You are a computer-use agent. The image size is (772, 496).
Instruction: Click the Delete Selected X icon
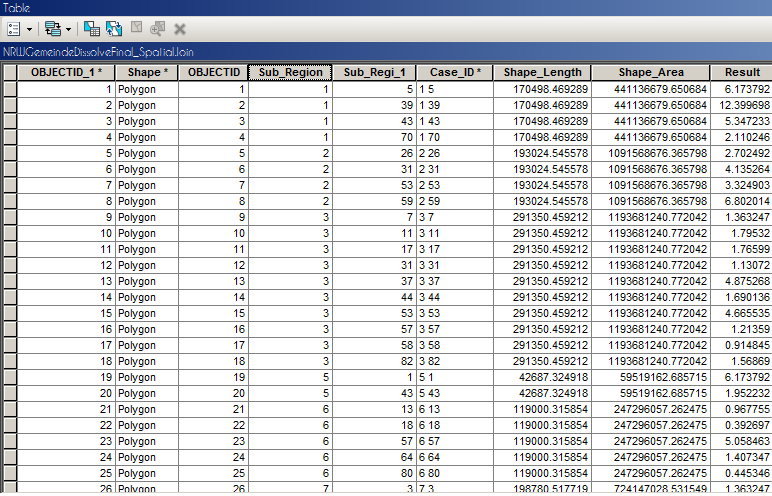click(180, 30)
